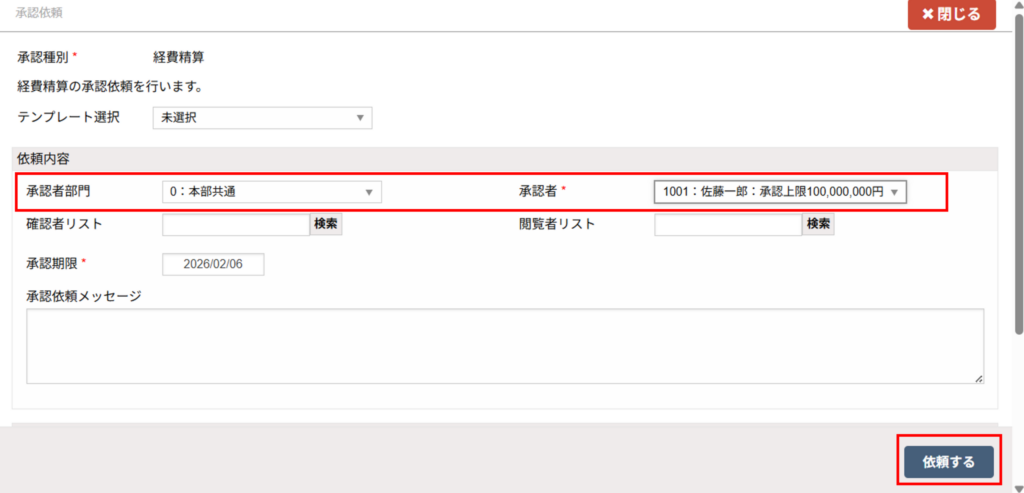Viewport: 1024px width, 493px height.
Task: Click the scrollbar down arrow
Action: tap(1018, 486)
